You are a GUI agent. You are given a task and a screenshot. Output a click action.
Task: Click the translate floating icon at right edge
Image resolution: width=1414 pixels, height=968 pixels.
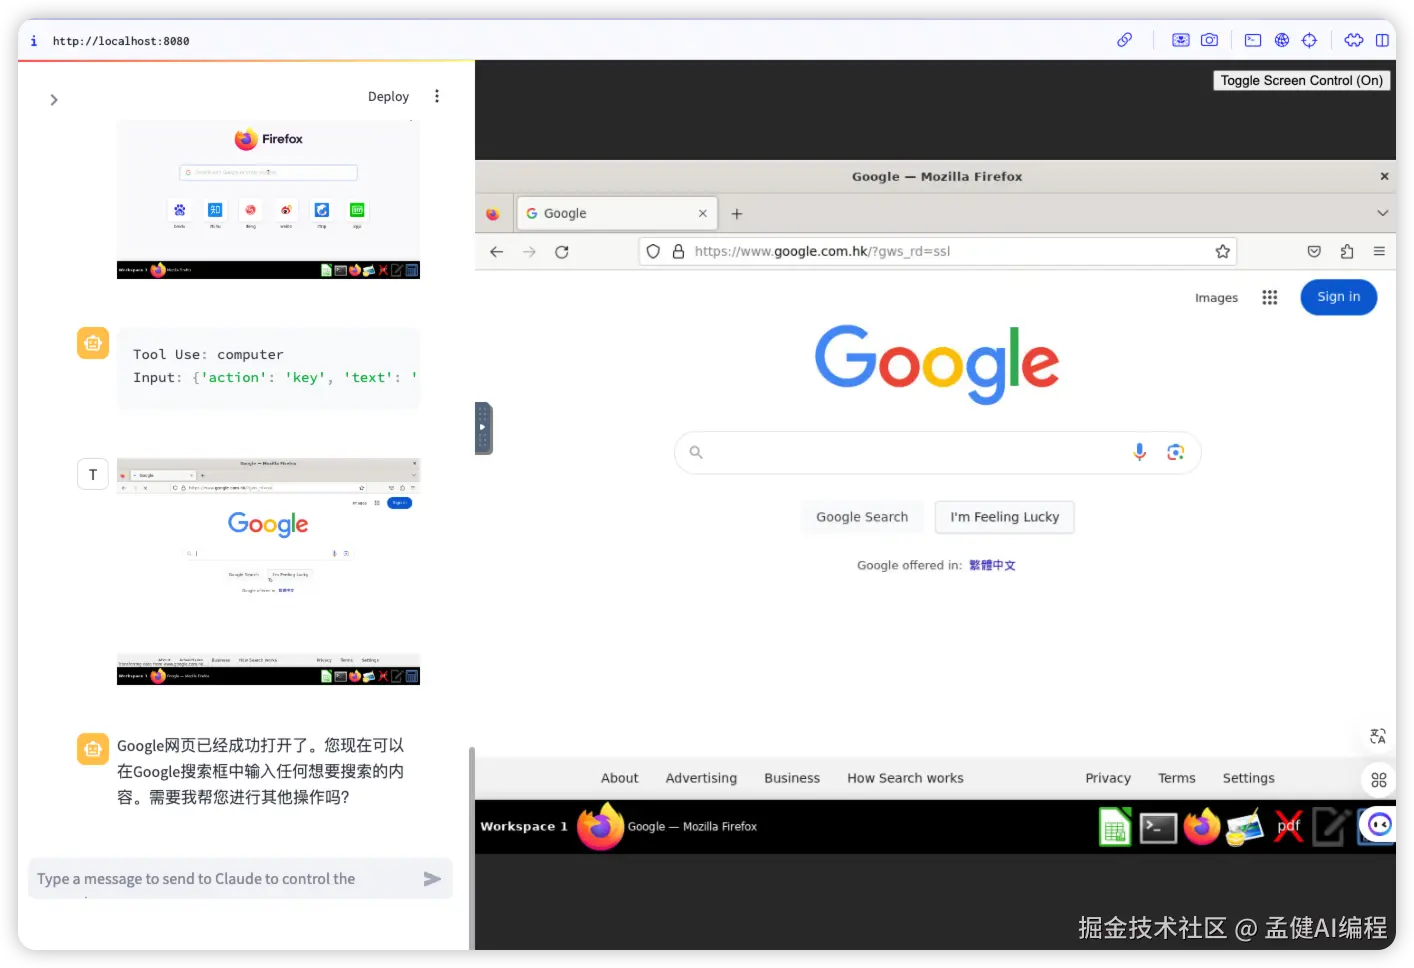click(1378, 736)
